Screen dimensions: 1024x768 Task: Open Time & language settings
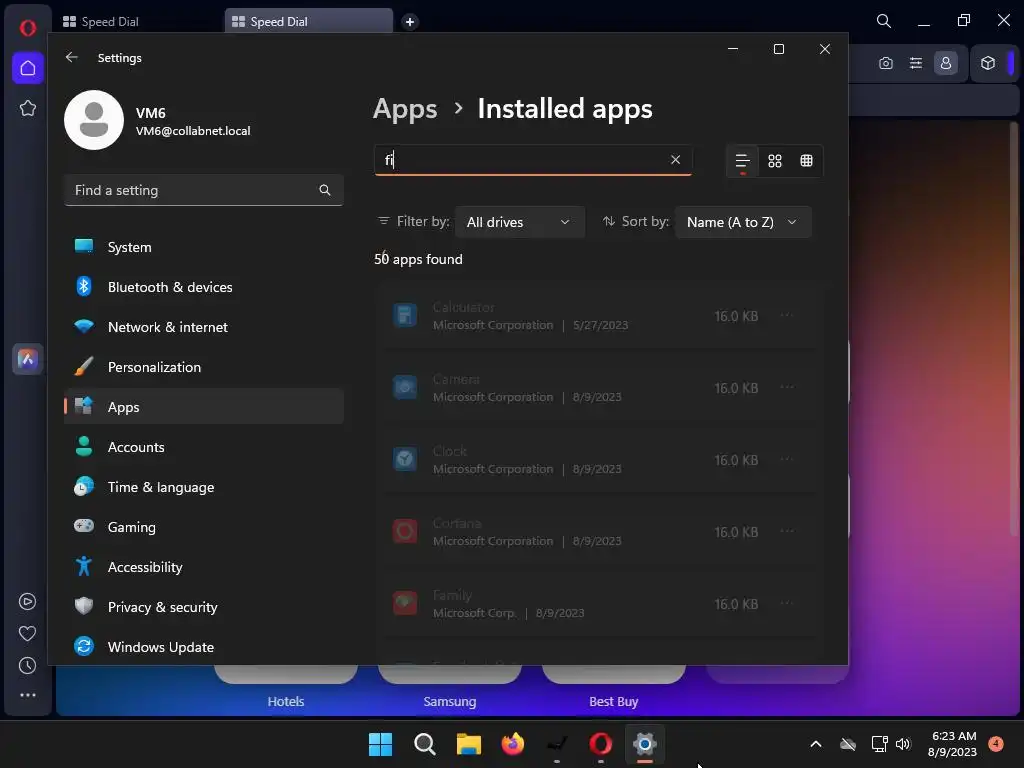[x=204, y=487]
